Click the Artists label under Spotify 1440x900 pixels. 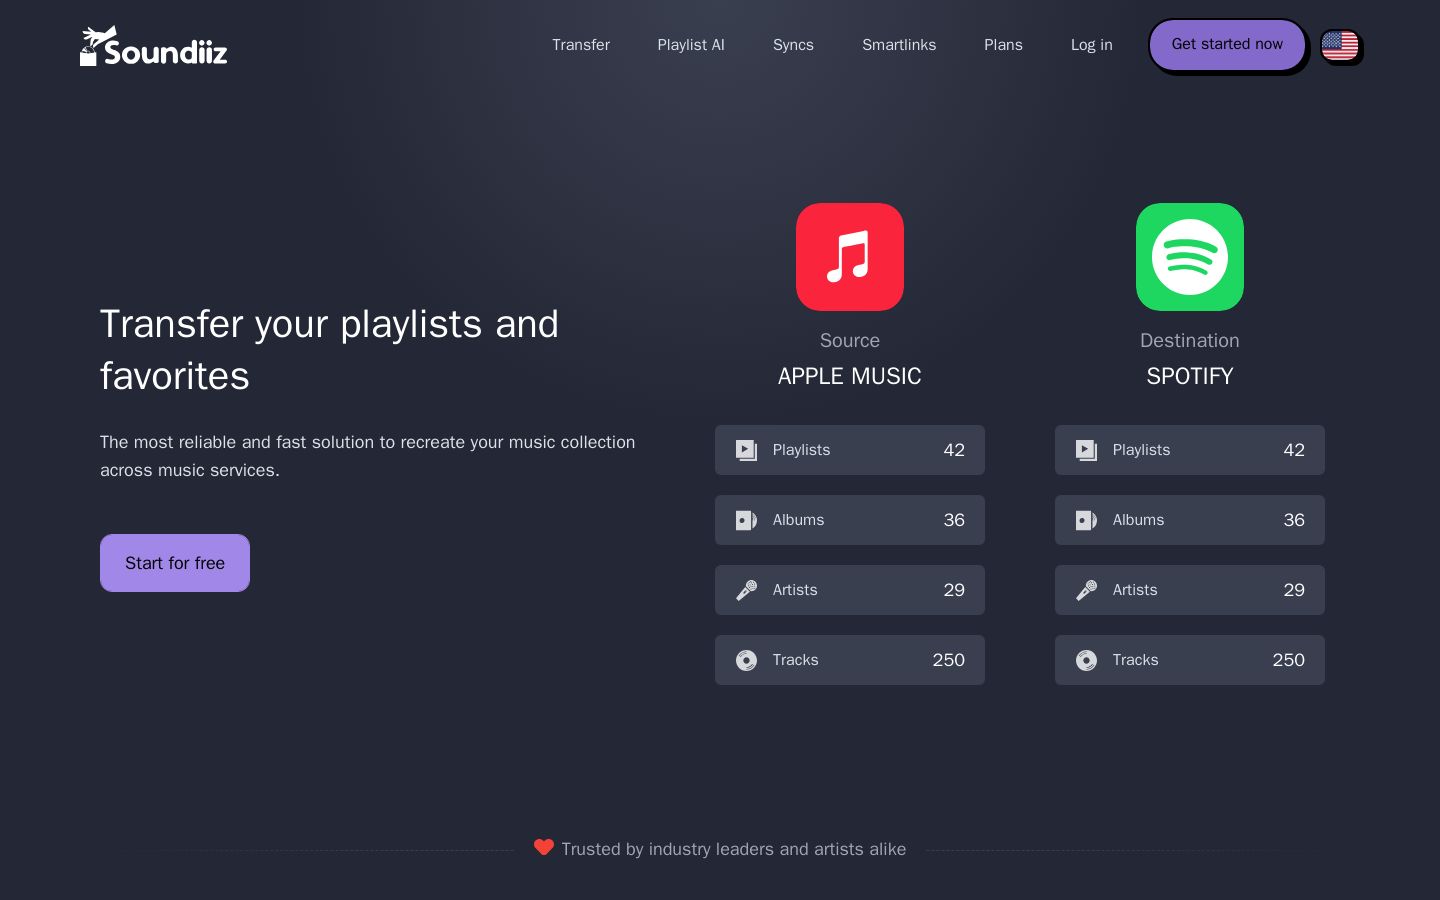(x=1135, y=590)
